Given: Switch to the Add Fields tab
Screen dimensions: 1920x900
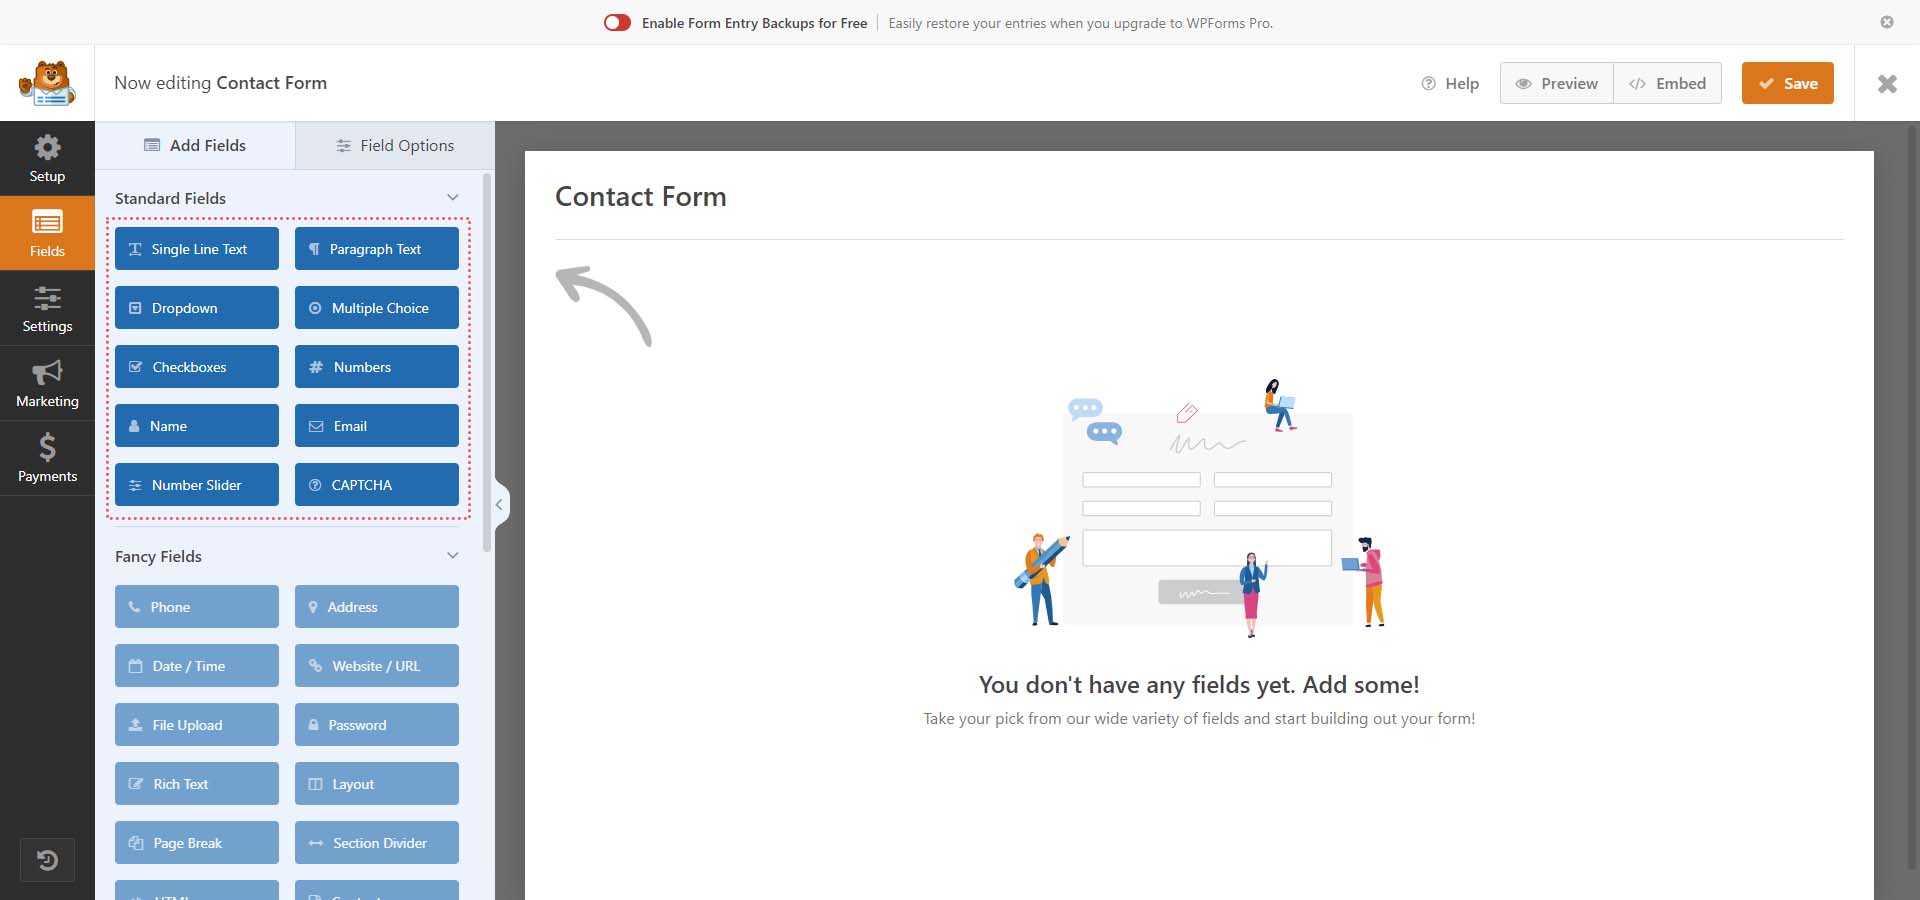Looking at the screenshot, I should [195, 145].
